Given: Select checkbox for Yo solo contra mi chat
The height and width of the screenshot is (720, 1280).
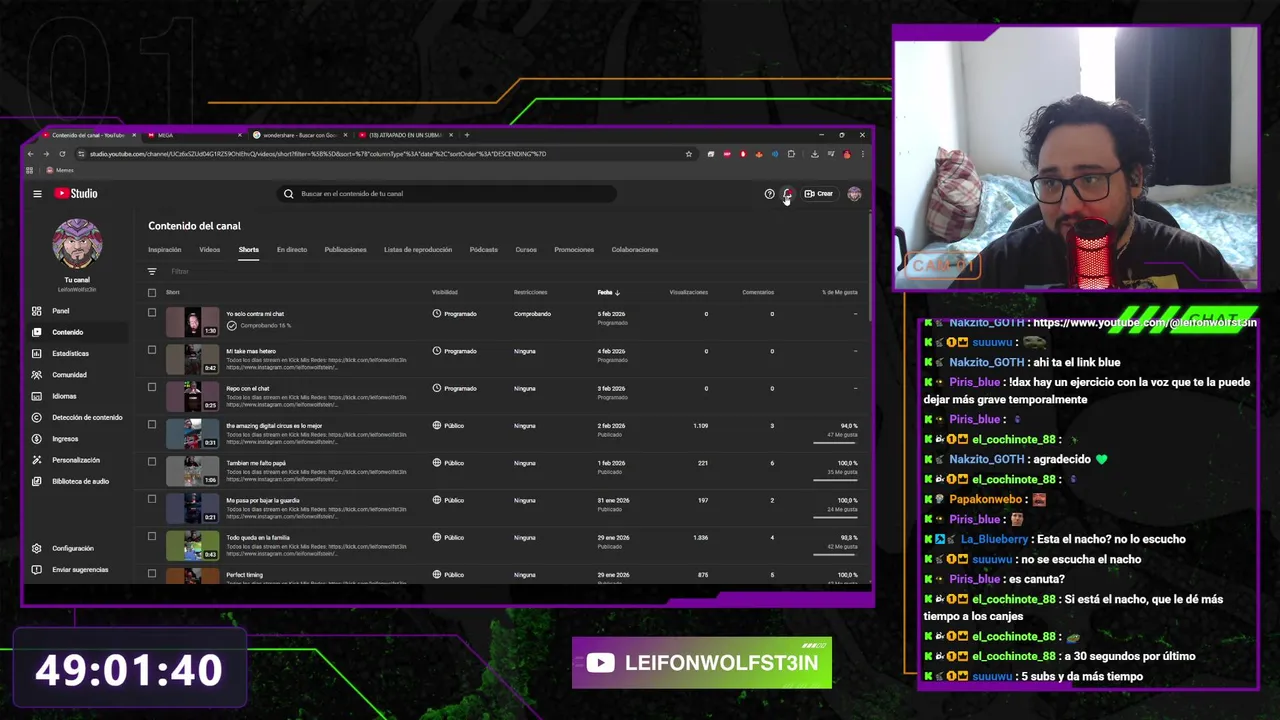Looking at the screenshot, I should pos(152,312).
